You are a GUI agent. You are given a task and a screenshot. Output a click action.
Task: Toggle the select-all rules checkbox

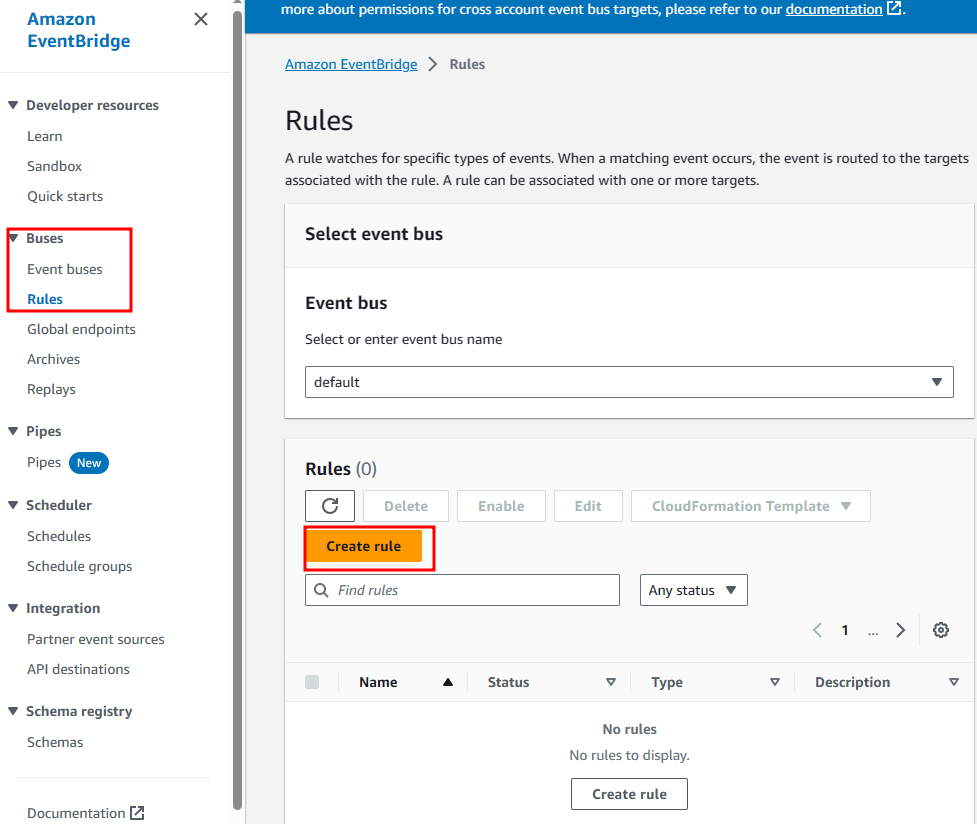(312, 682)
